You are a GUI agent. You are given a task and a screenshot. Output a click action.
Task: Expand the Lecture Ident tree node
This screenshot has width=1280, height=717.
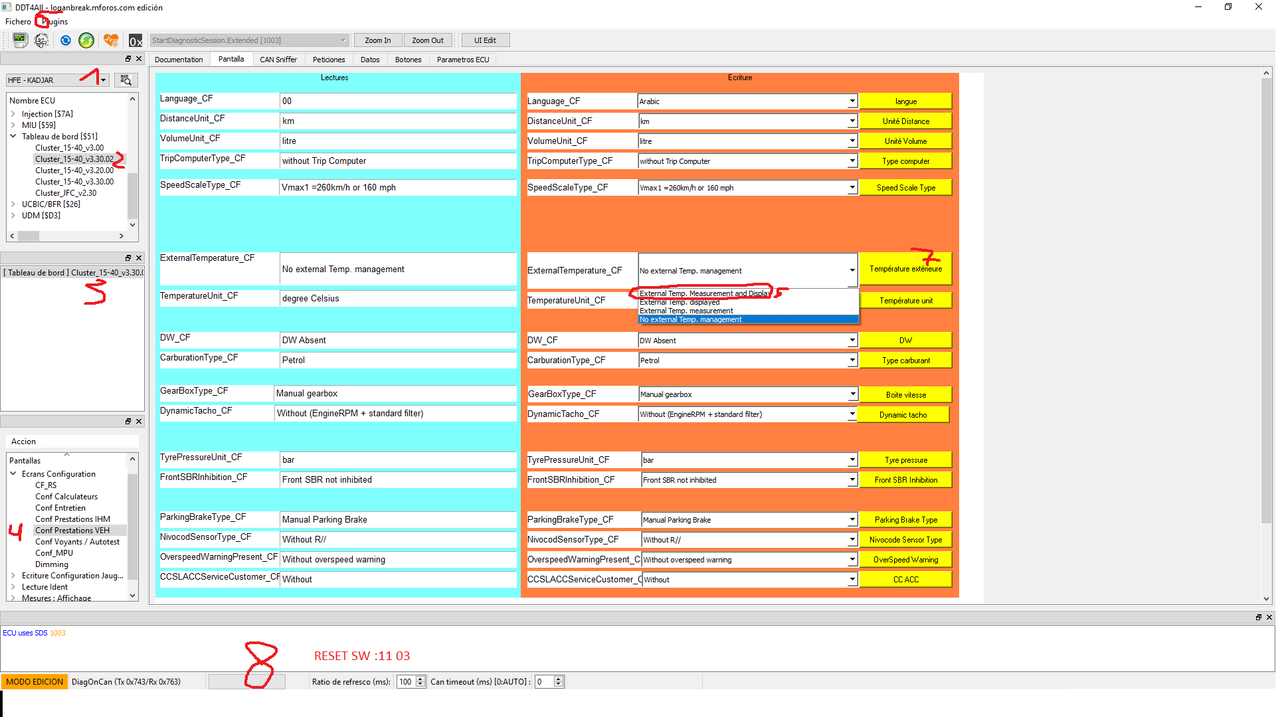click(13, 587)
